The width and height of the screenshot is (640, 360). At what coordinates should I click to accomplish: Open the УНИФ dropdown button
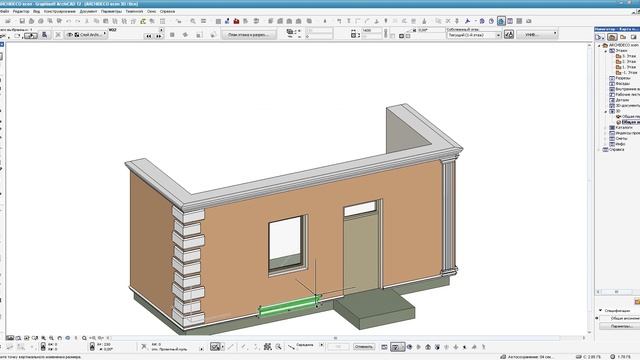537,35
